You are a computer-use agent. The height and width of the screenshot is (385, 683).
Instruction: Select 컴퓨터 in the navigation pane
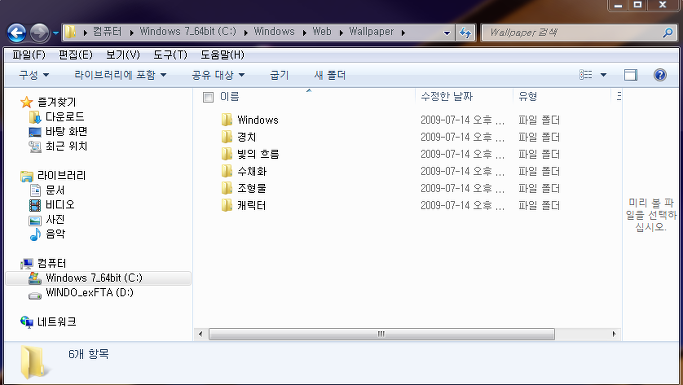pos(44,263)
